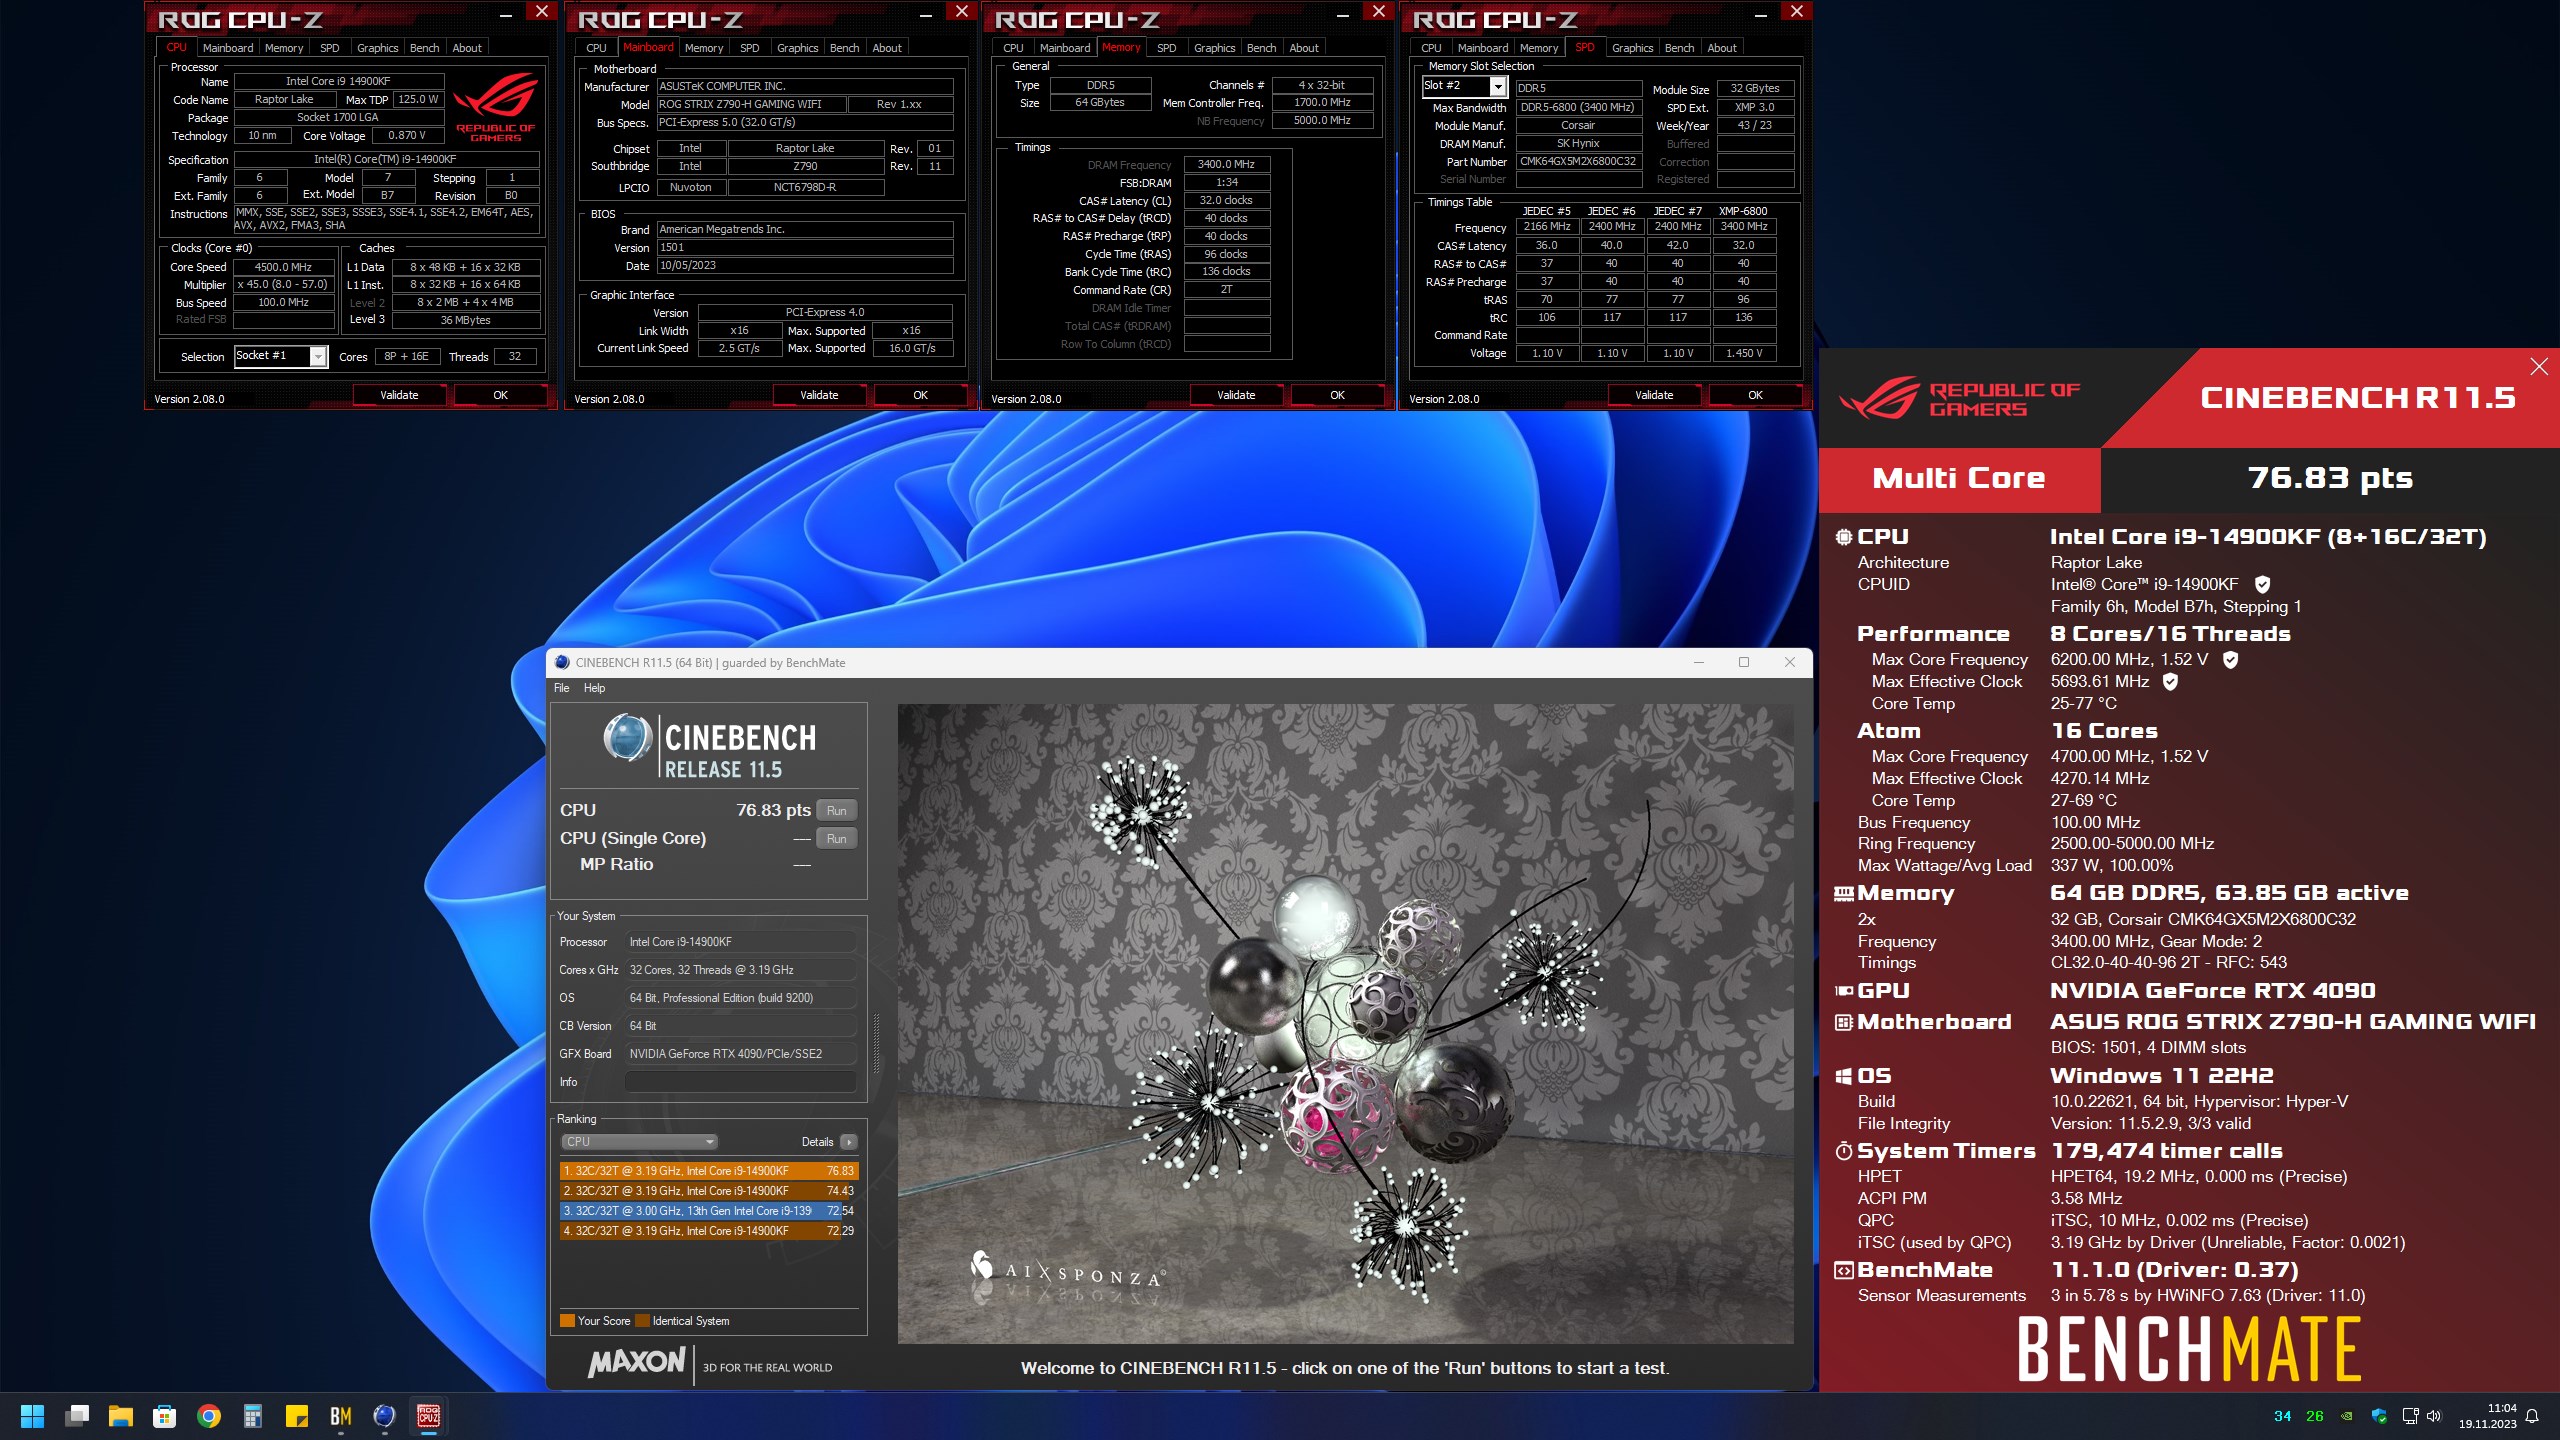Open the File menu in Cinebench

[562, 688]
